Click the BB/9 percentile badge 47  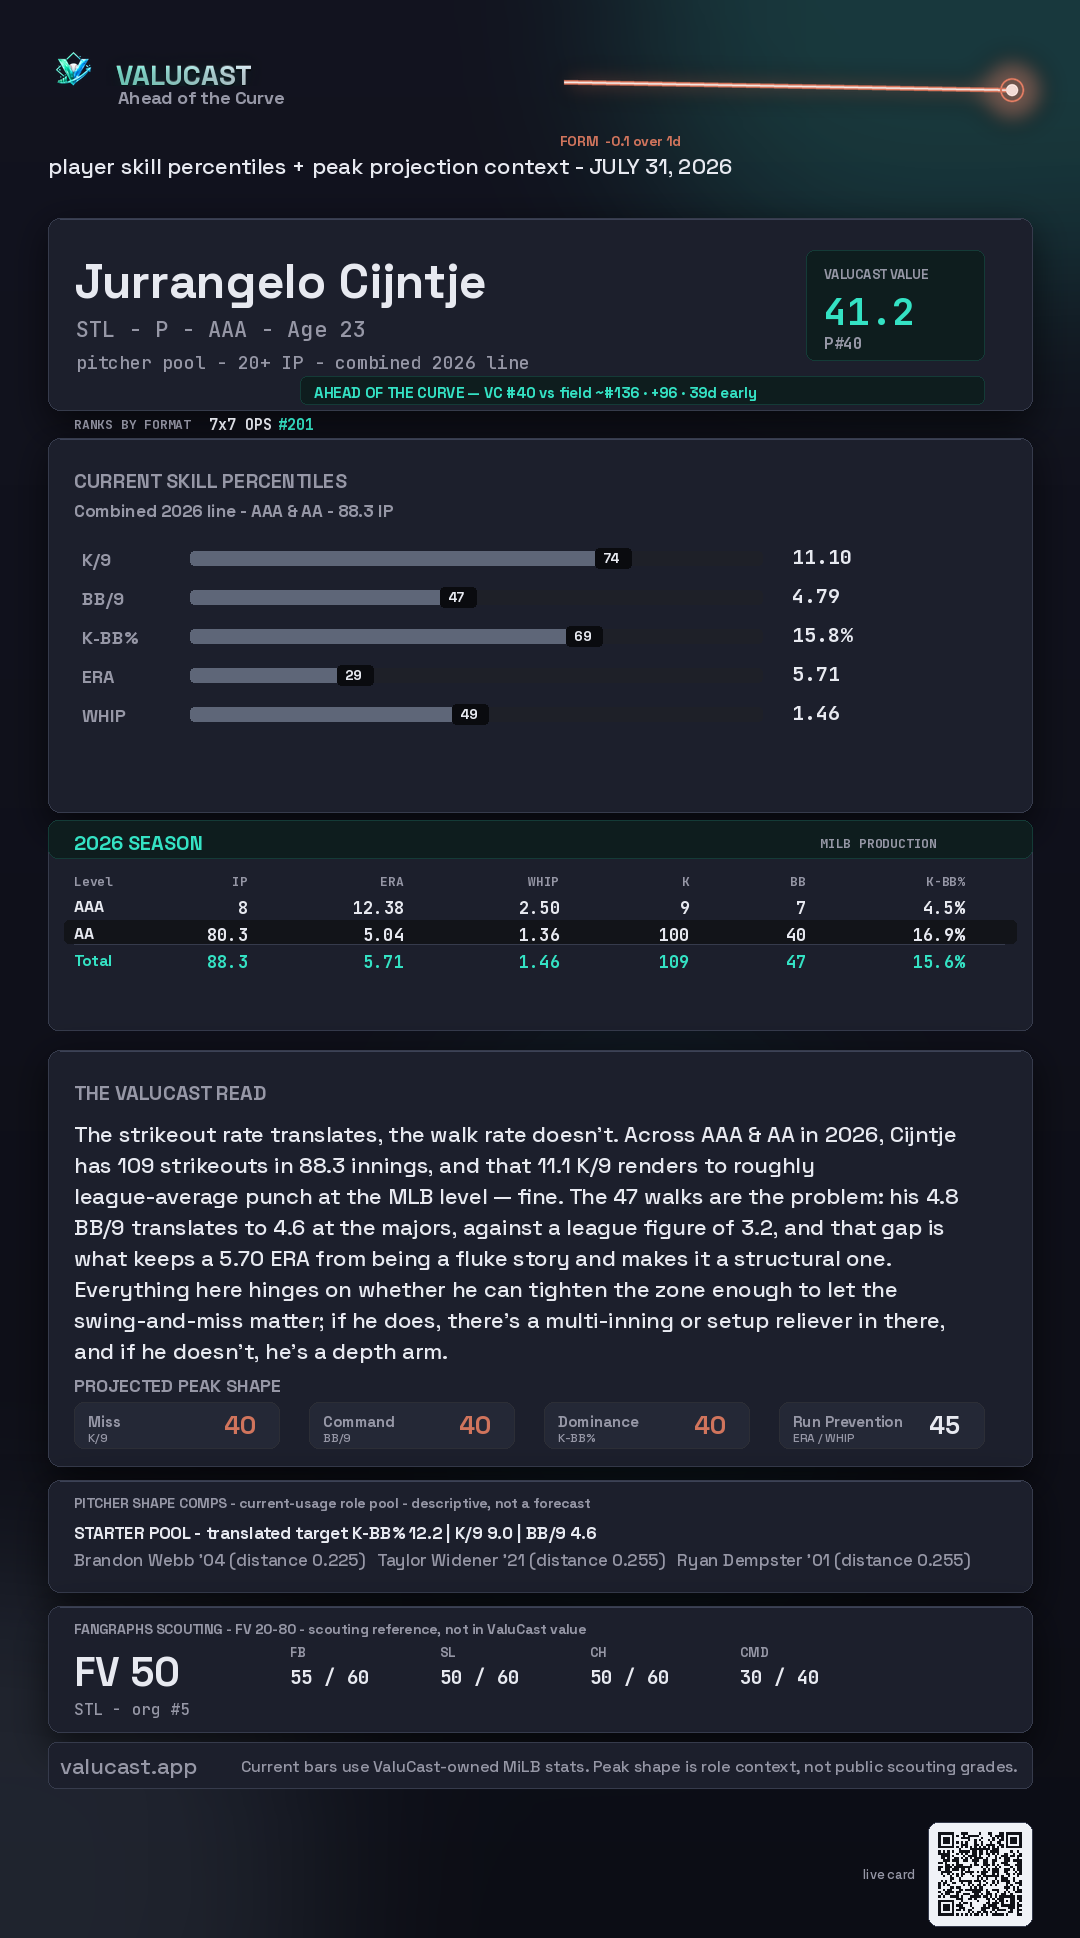457,597
